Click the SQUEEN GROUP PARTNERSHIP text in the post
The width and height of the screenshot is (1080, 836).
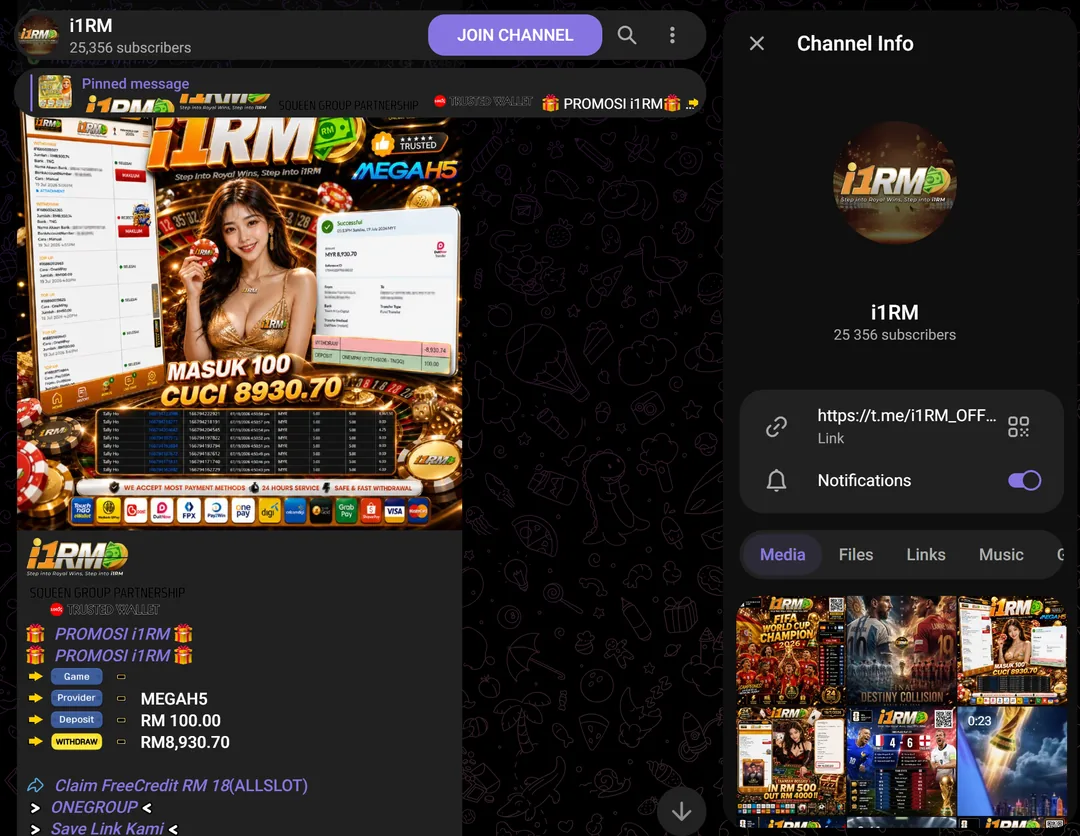tap(107, 593)
